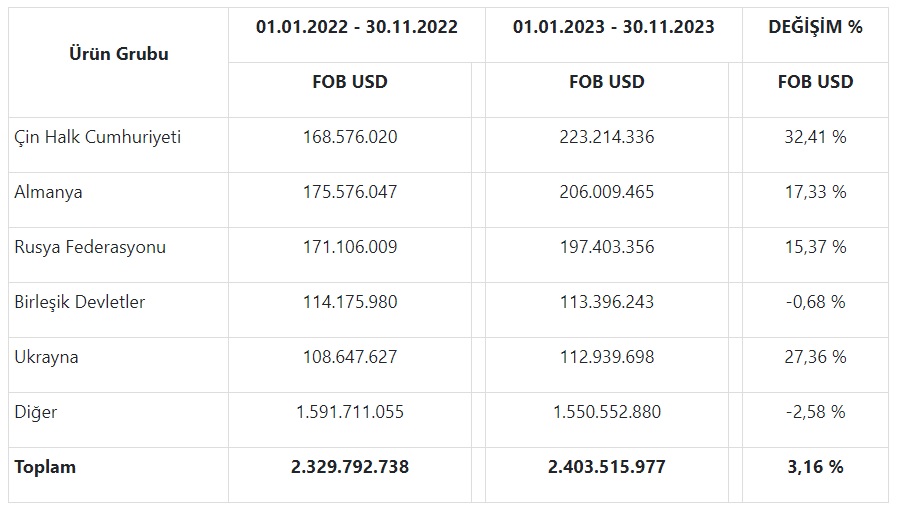Select the Diğer row label
The width and height of the screenshot is (898, 508).
(36, 412)
